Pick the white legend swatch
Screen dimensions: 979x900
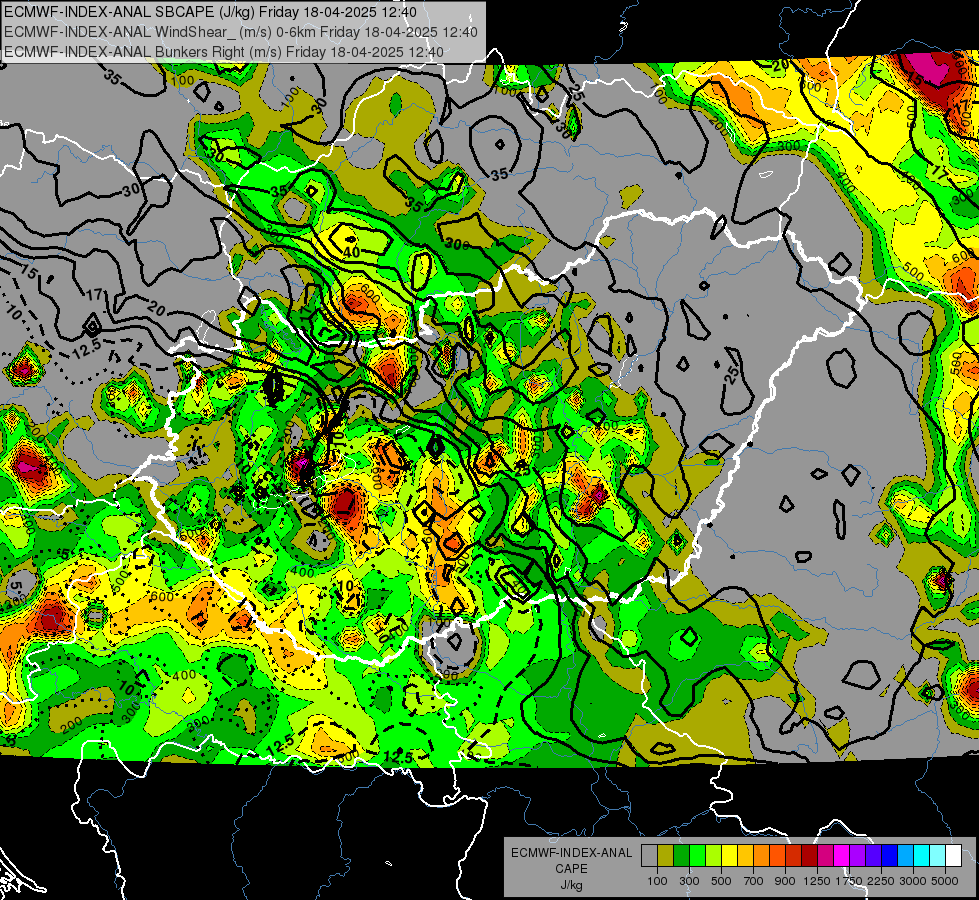953,856
